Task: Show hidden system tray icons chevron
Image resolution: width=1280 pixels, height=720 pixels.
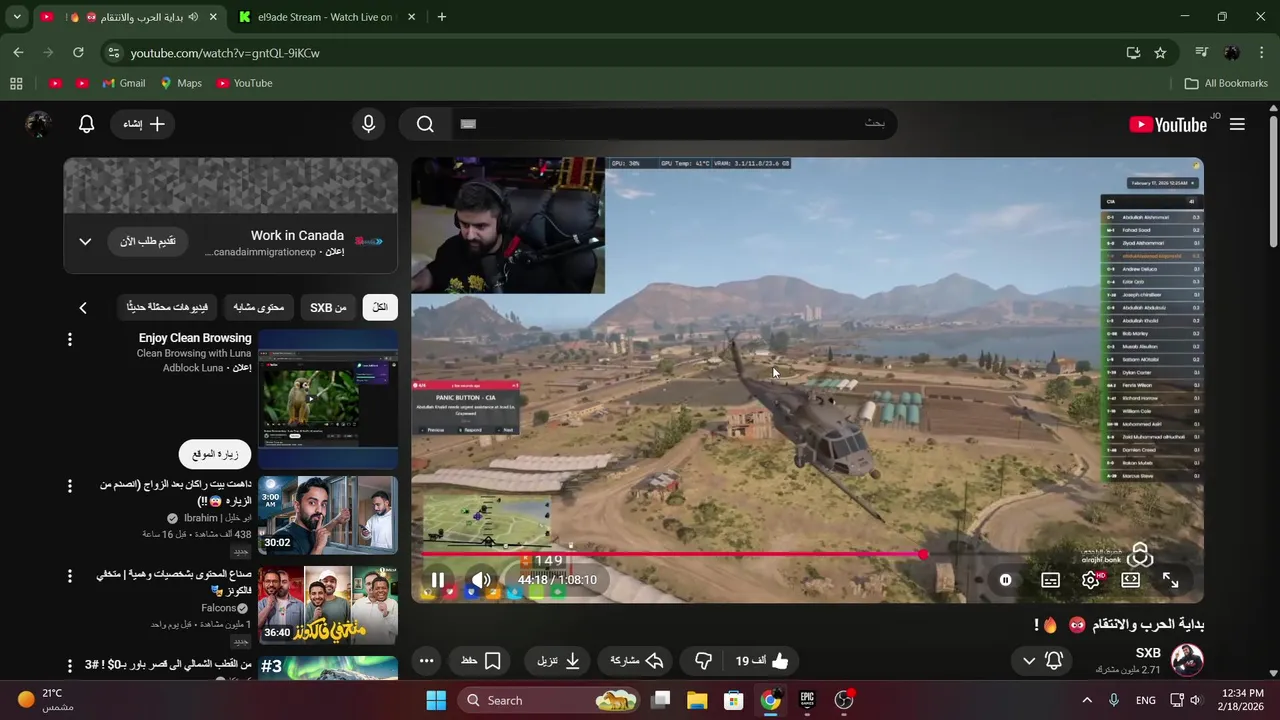Action: pos(1087,700)
